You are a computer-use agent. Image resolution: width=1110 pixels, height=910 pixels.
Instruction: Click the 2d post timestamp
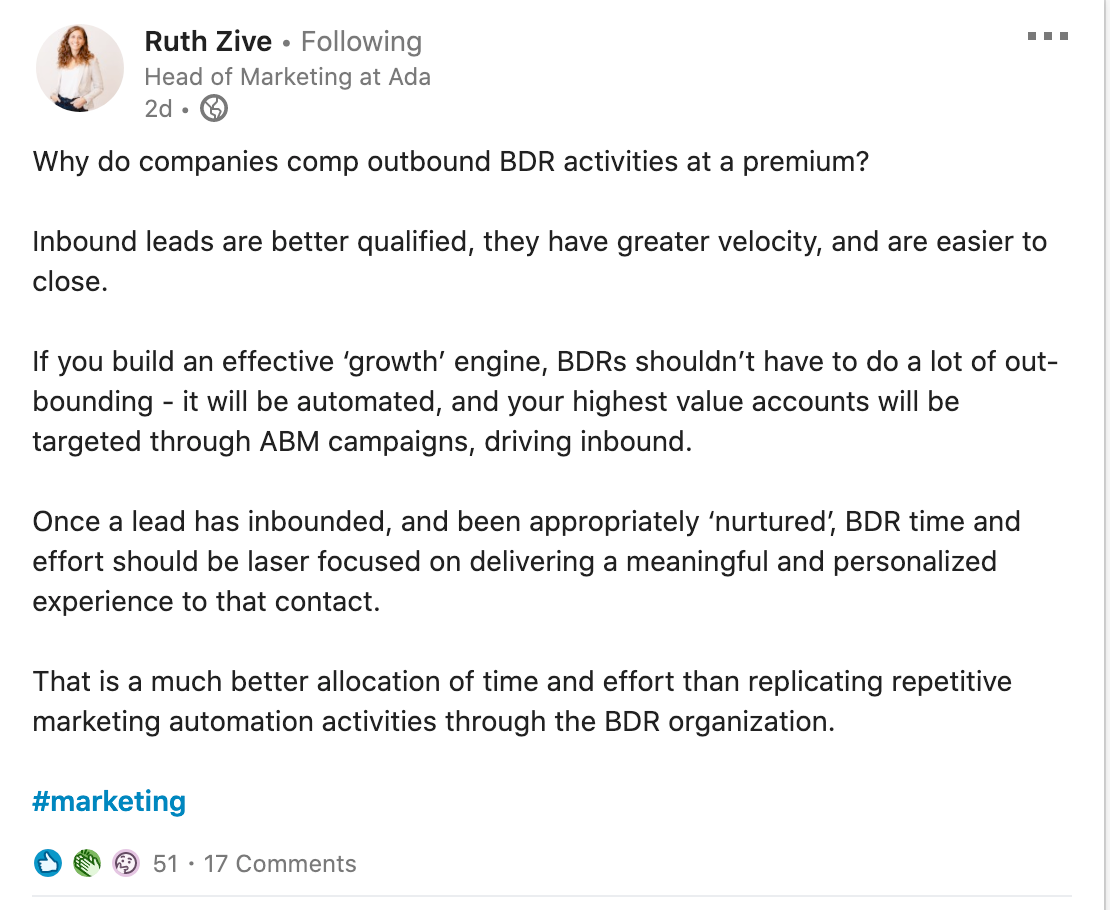click(x=159, y=109)
